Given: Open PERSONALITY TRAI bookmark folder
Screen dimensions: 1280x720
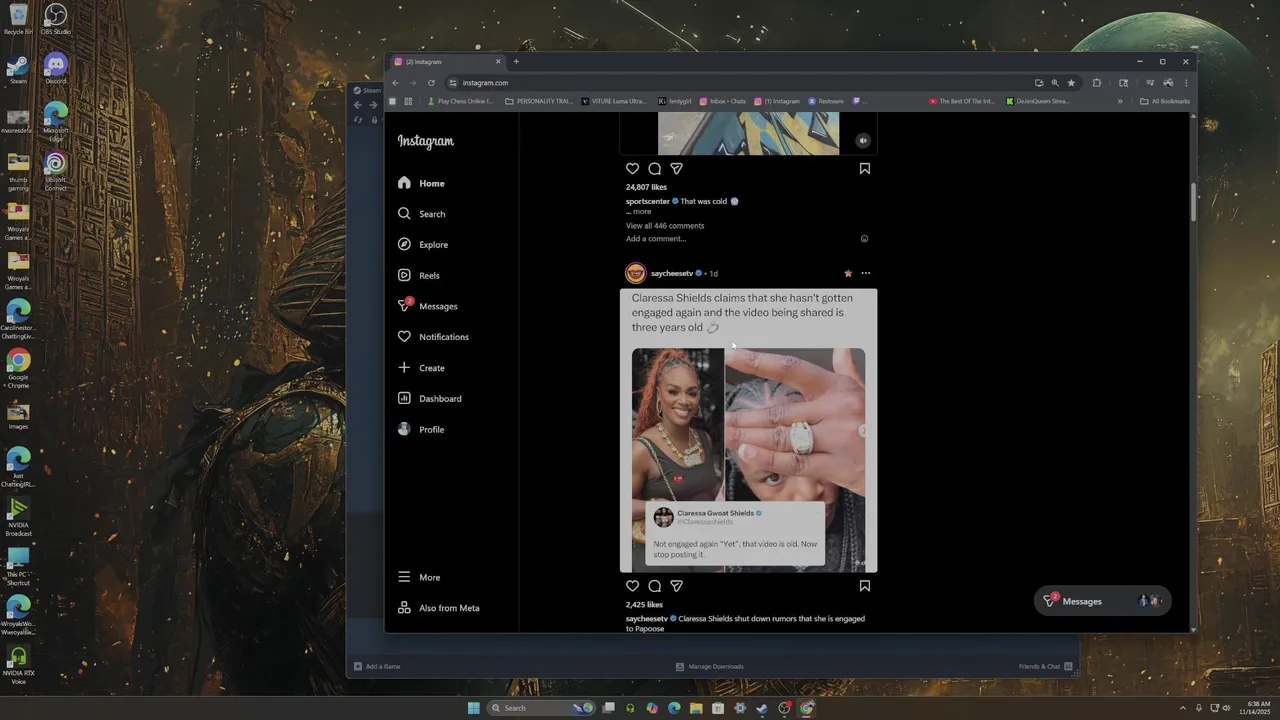Looking at the screenshot, I should [x=539, y=101].
